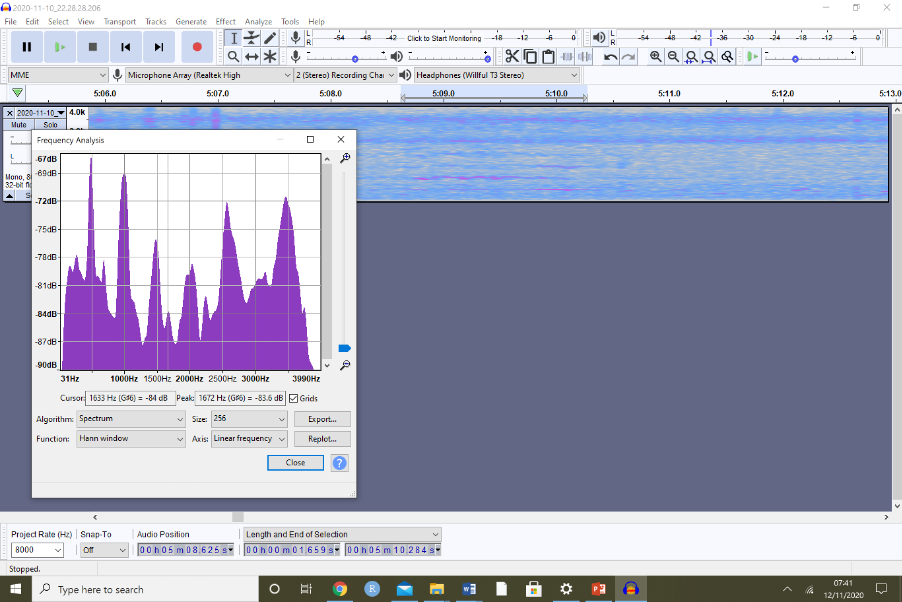
Task: Start playback with the Play button
Action: coord(60,47)
